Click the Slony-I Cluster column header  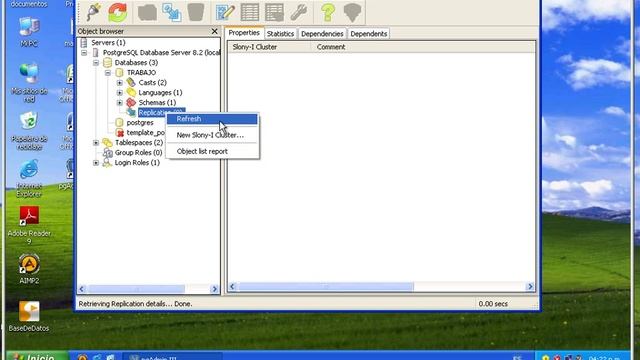270,47
